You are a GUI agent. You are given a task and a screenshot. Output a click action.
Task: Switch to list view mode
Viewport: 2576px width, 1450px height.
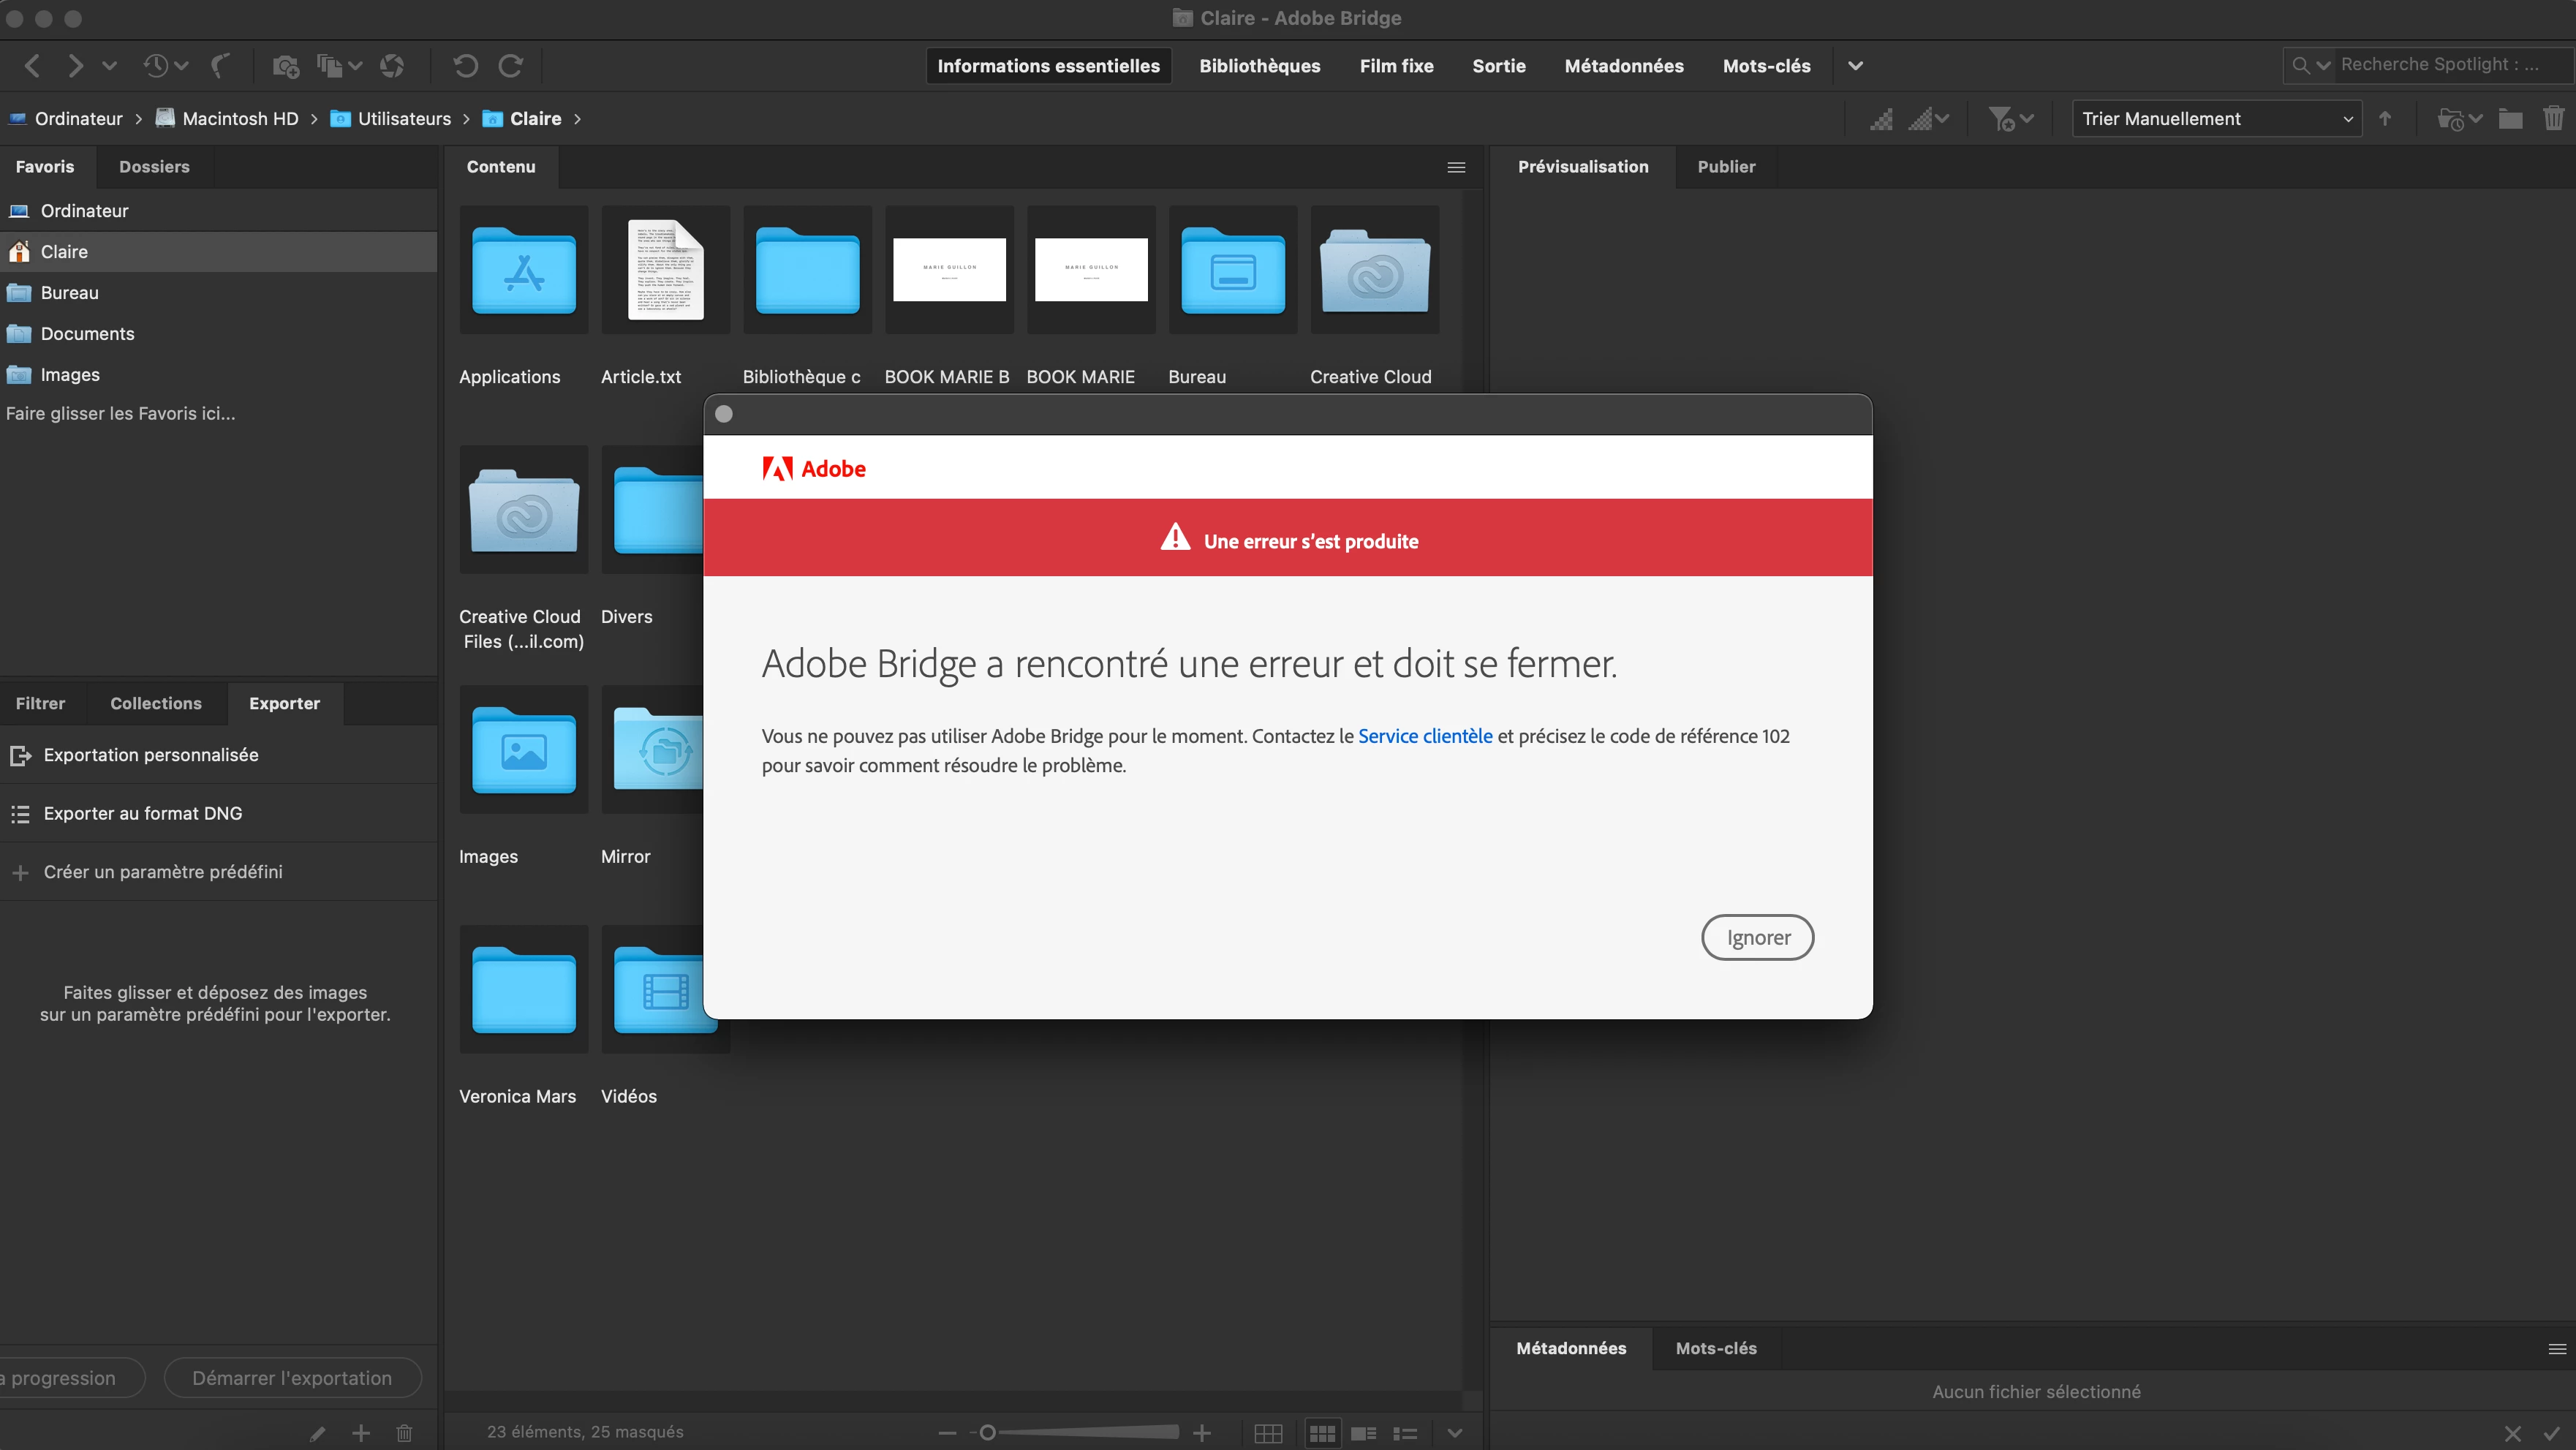1405,1433
